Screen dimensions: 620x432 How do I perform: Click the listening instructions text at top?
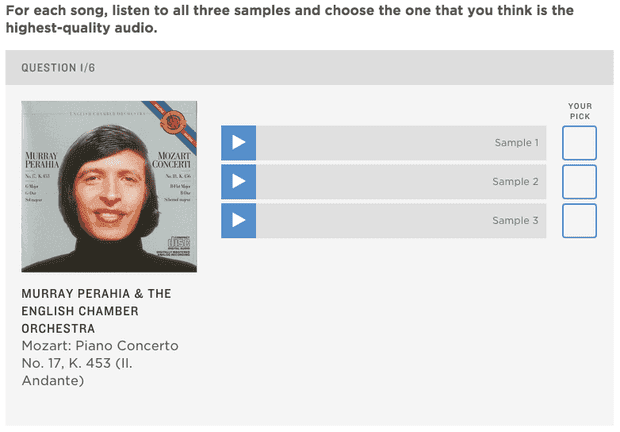click(290, 19)
